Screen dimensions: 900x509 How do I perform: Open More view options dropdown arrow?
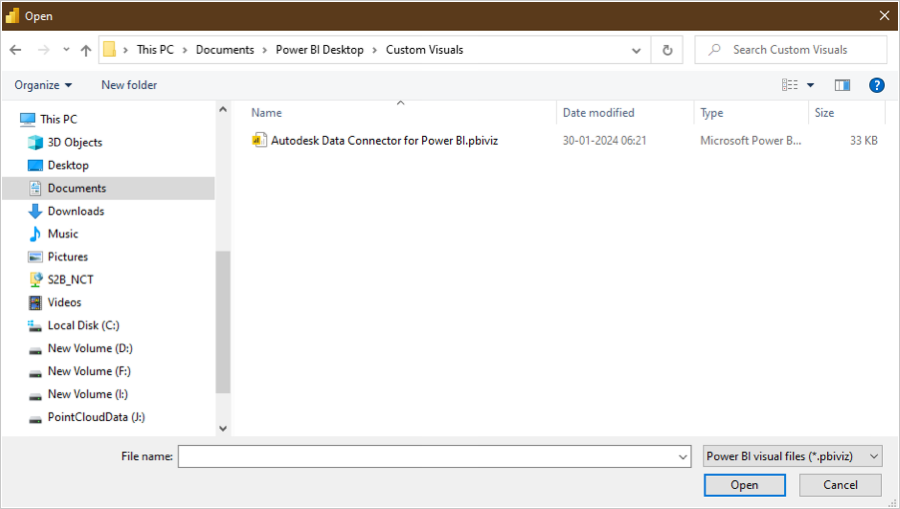tap(810, 85)
